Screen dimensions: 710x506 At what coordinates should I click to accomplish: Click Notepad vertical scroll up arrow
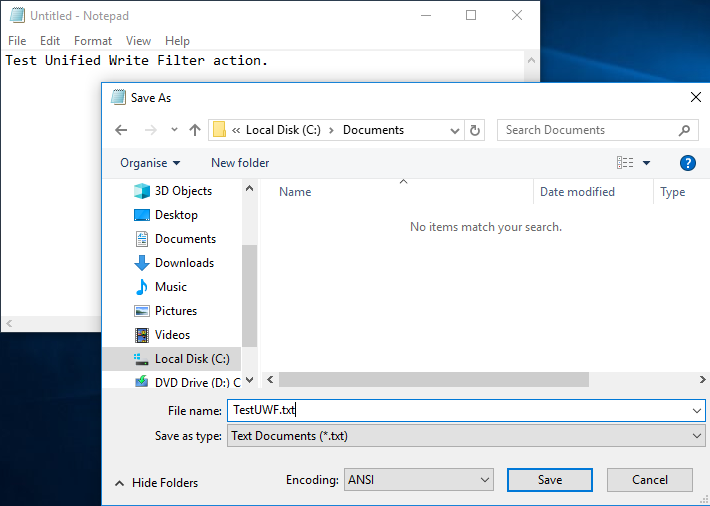tap(532, 60)
